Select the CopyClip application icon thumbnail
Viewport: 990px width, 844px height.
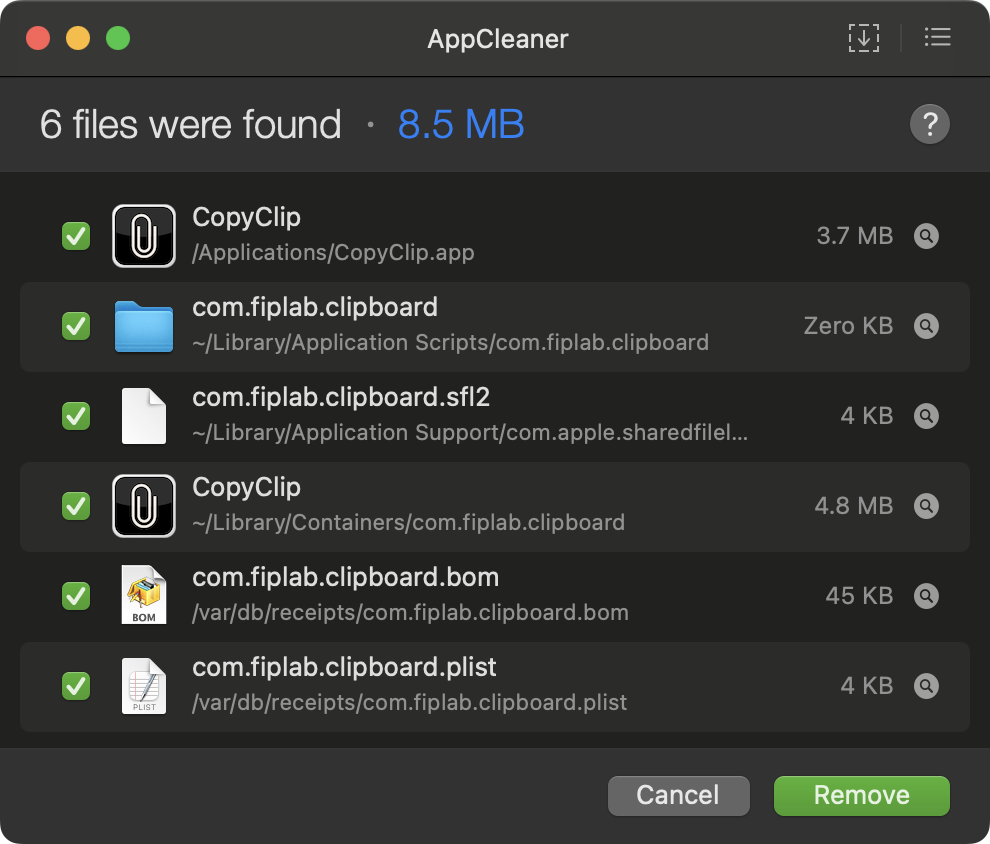[144, 236]
